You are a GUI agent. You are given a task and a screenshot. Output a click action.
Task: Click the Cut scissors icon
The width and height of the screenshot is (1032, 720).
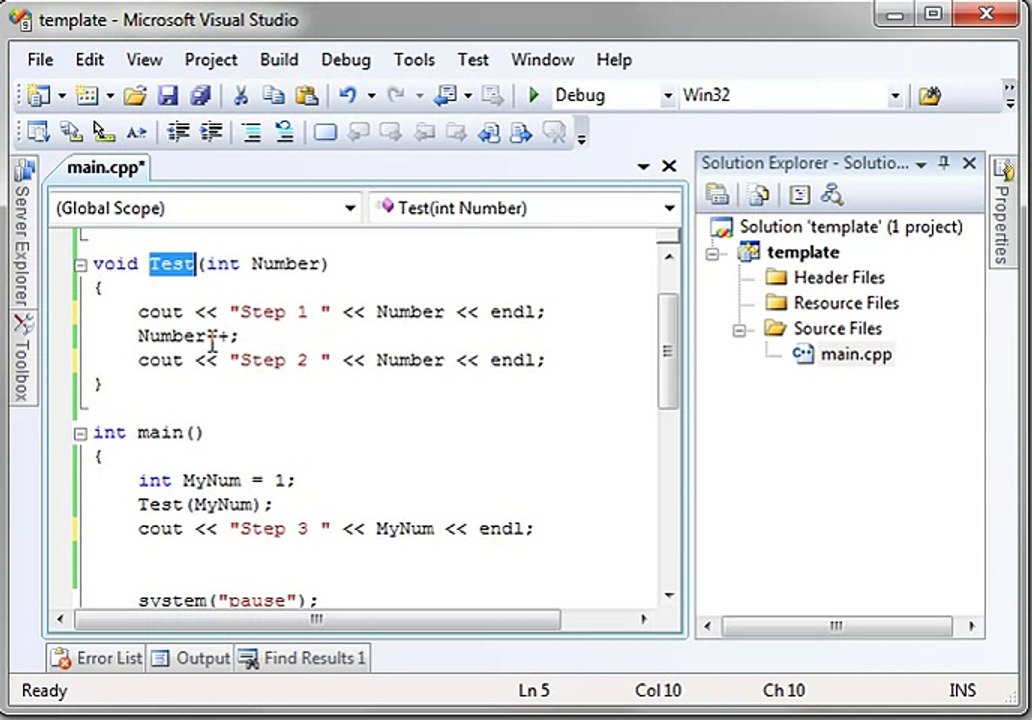tap(241, 96)
